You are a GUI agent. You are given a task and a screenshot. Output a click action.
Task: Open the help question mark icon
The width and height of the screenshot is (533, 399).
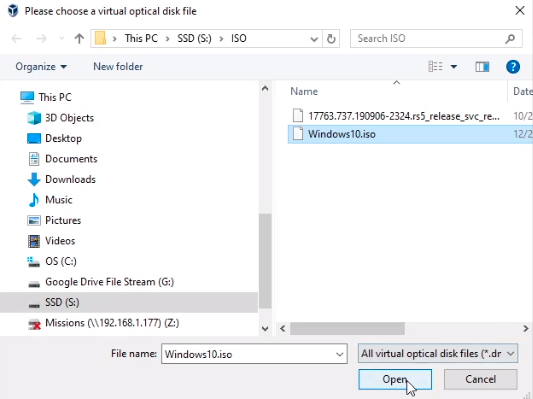pyautogui.click(x=513, y=67)
